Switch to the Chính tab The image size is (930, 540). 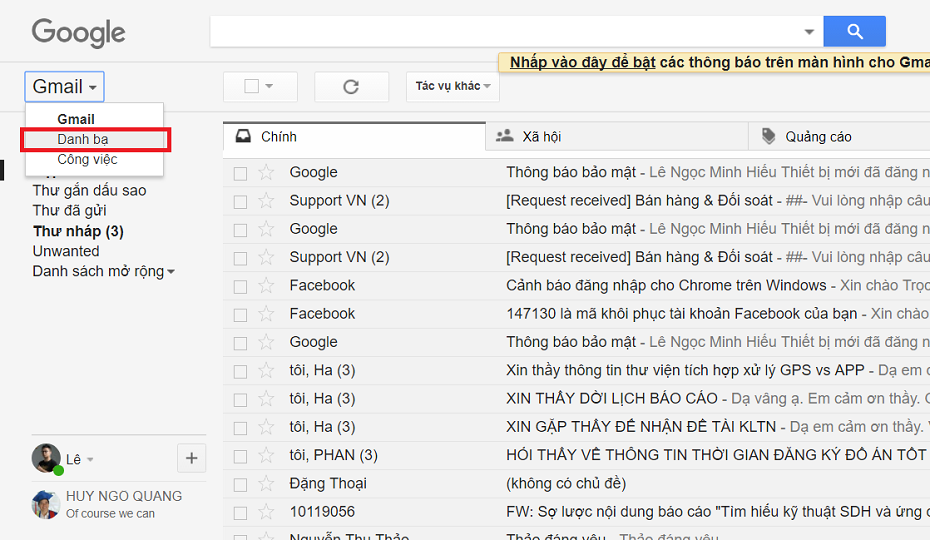point(354,136)
